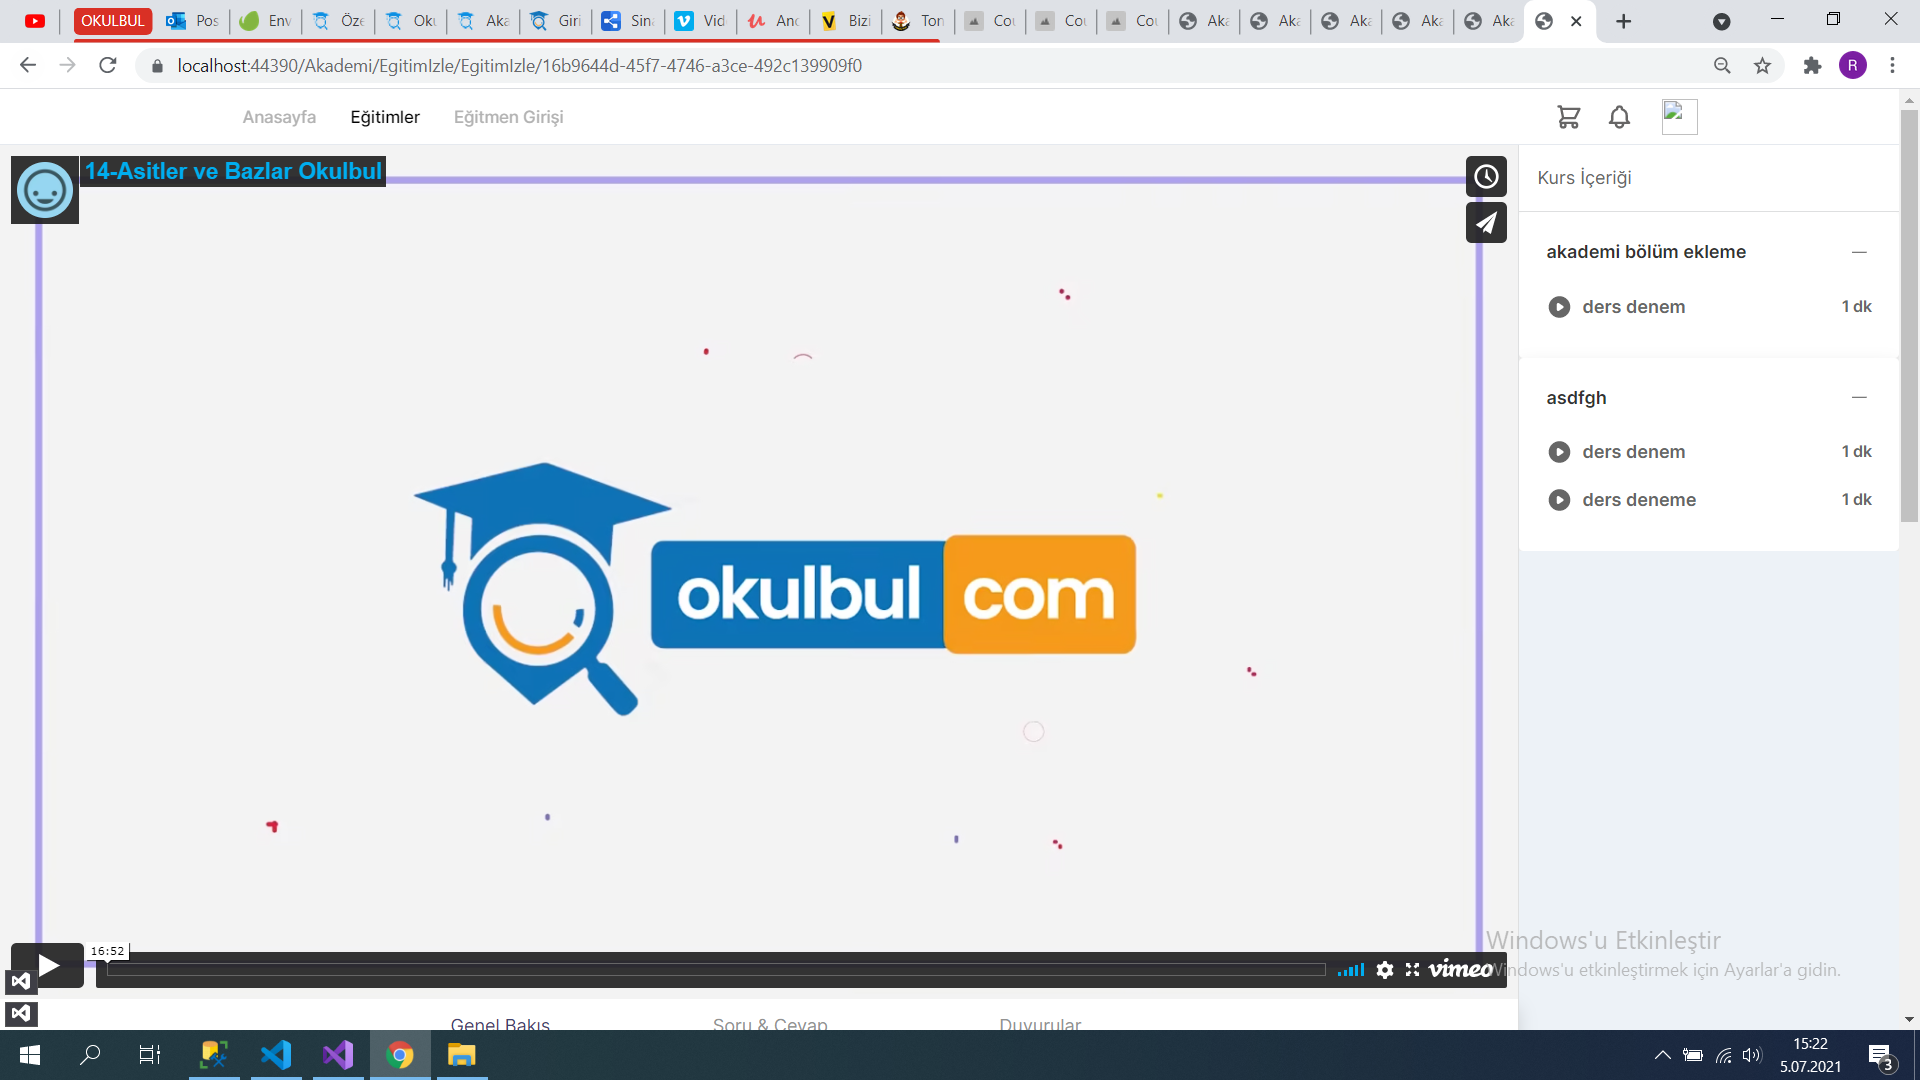Open the user profile image
The image size is (1920, 1080).
coord(1679,117)
